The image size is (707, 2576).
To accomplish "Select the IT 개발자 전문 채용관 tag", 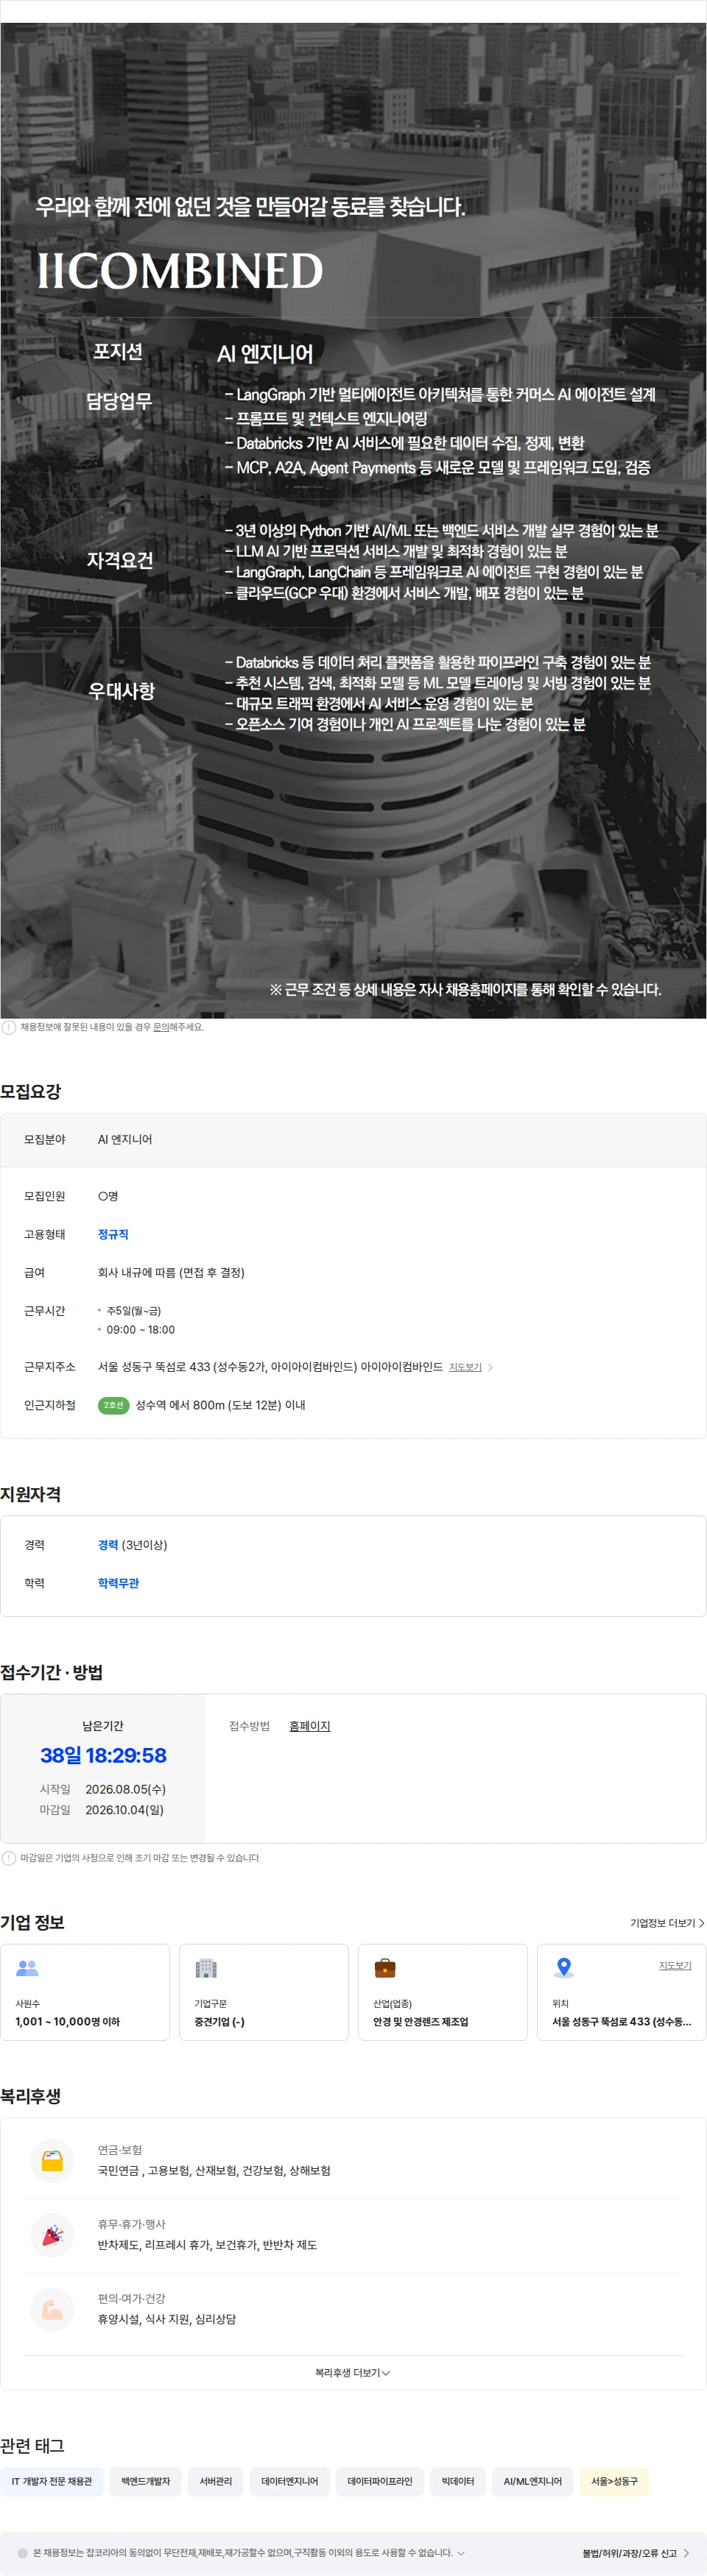I will coord(52,2481).
